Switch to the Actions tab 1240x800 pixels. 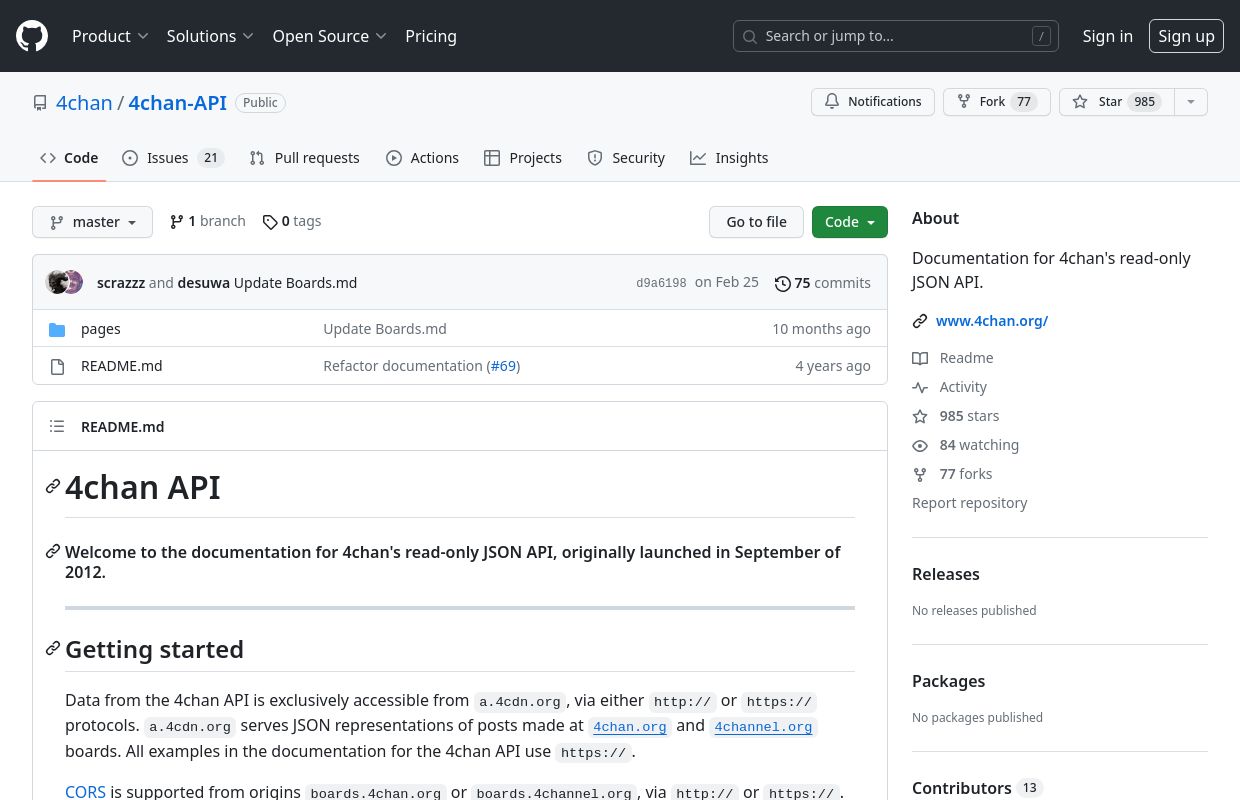point(422,158)
